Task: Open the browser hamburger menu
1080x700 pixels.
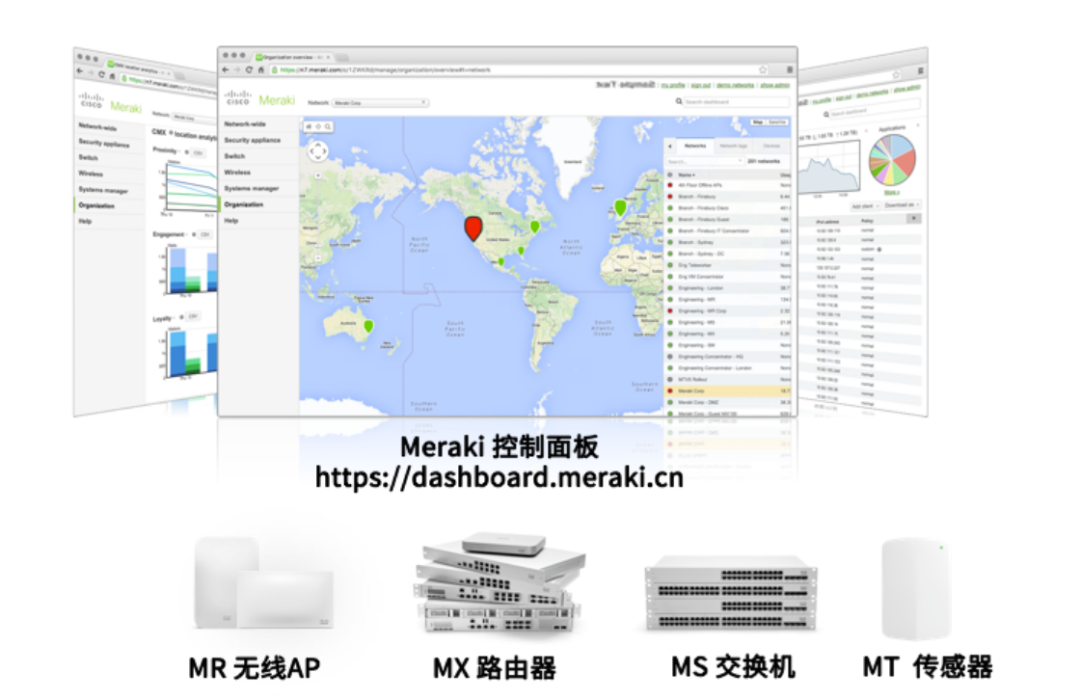Action: [789, 70]
